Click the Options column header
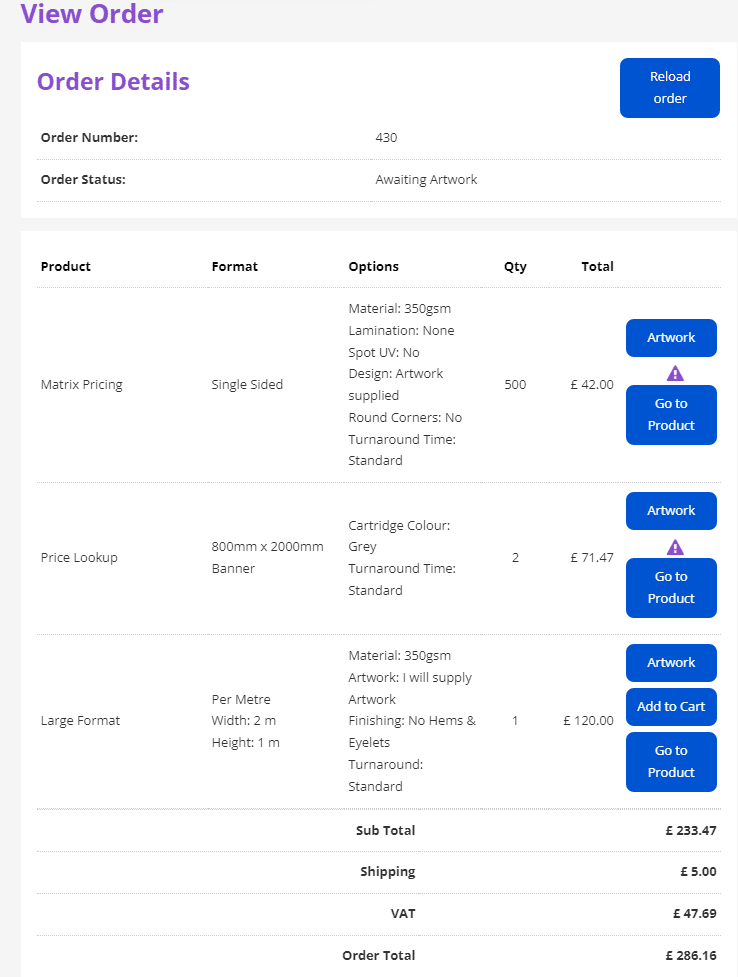 click(x=373, y=267)
